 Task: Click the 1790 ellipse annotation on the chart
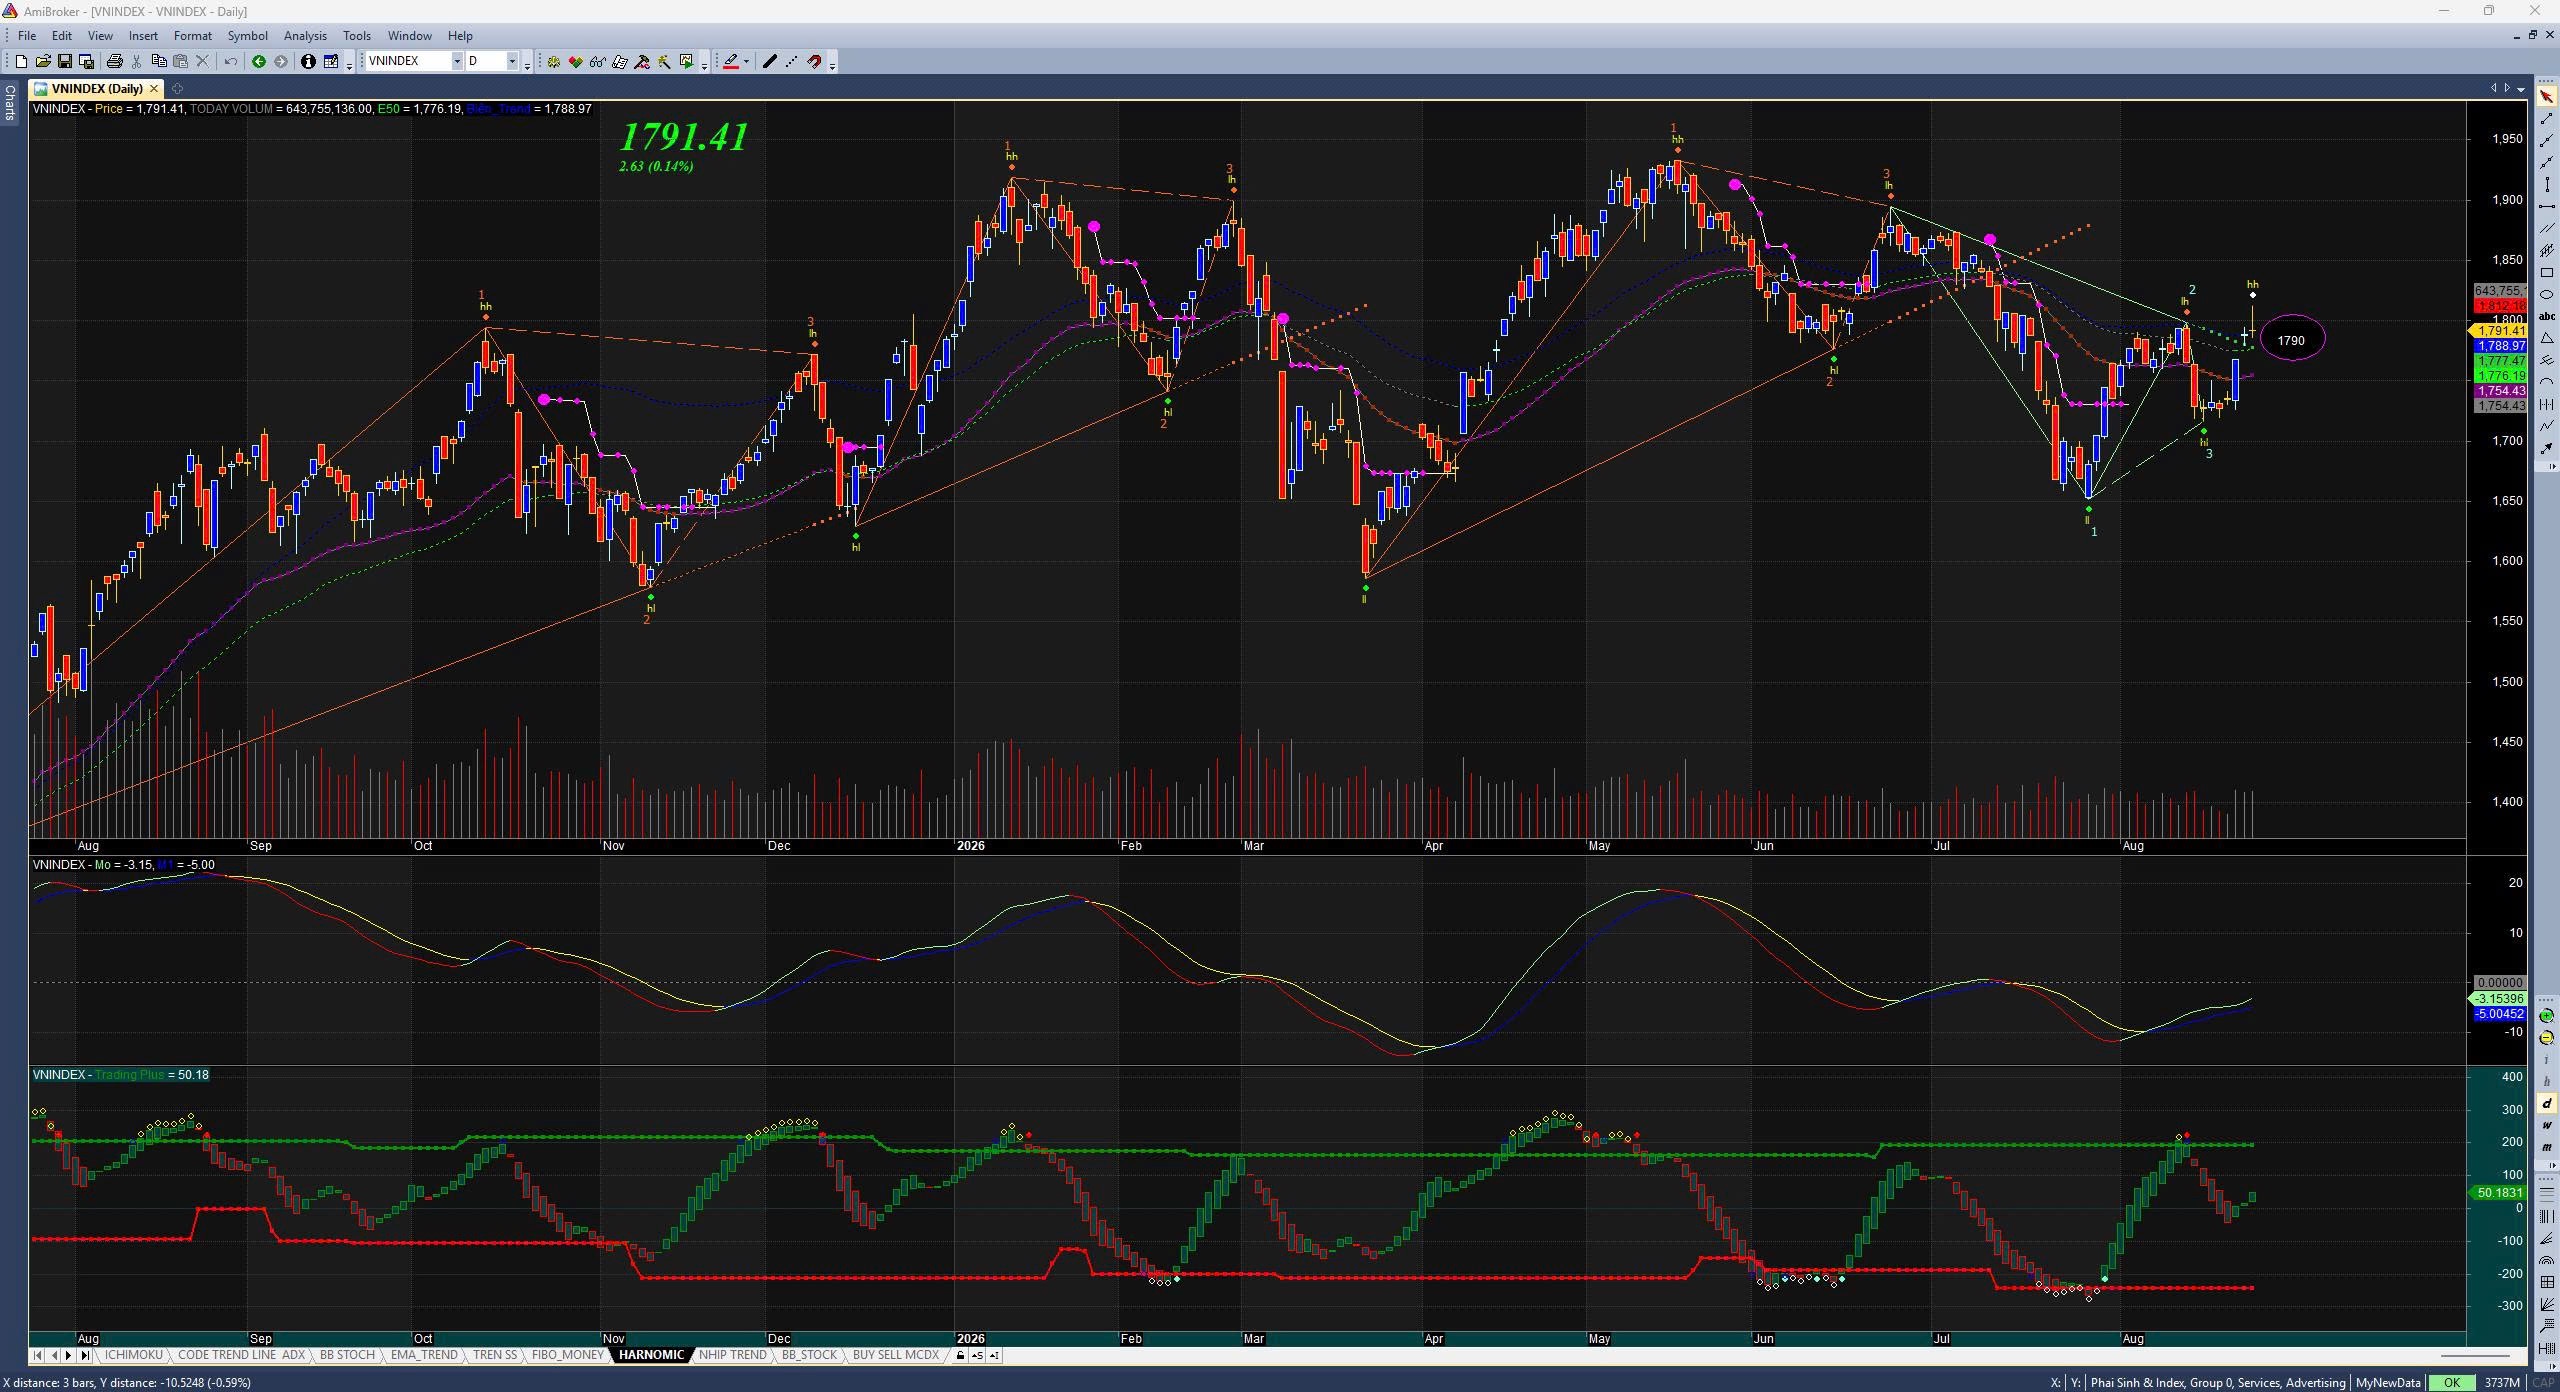click(x=2292, y=340)
